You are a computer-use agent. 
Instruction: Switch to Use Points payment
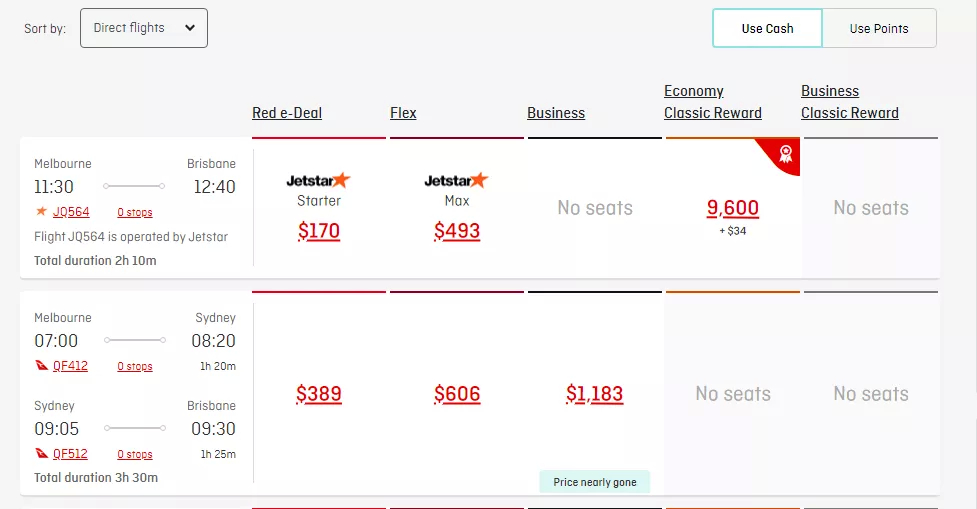click(x=879, y=28)
